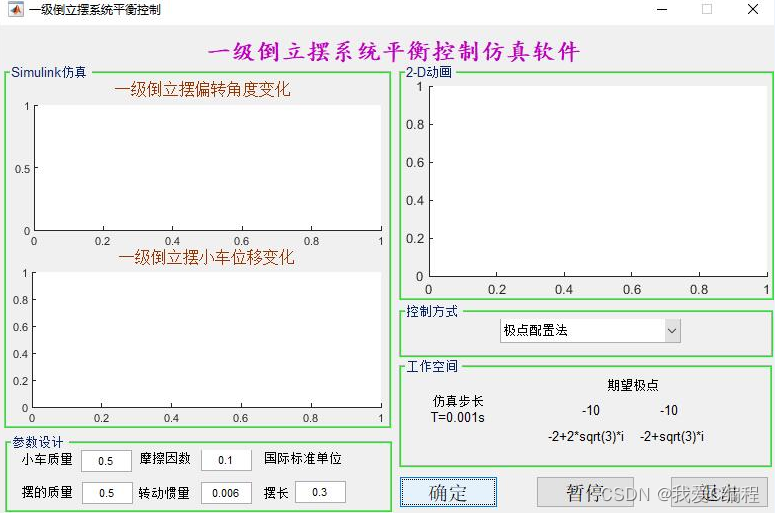Click the pole value -2+2*sqrt(3)*i
This screenshot has height=513, width=775.
coord(586,436)
